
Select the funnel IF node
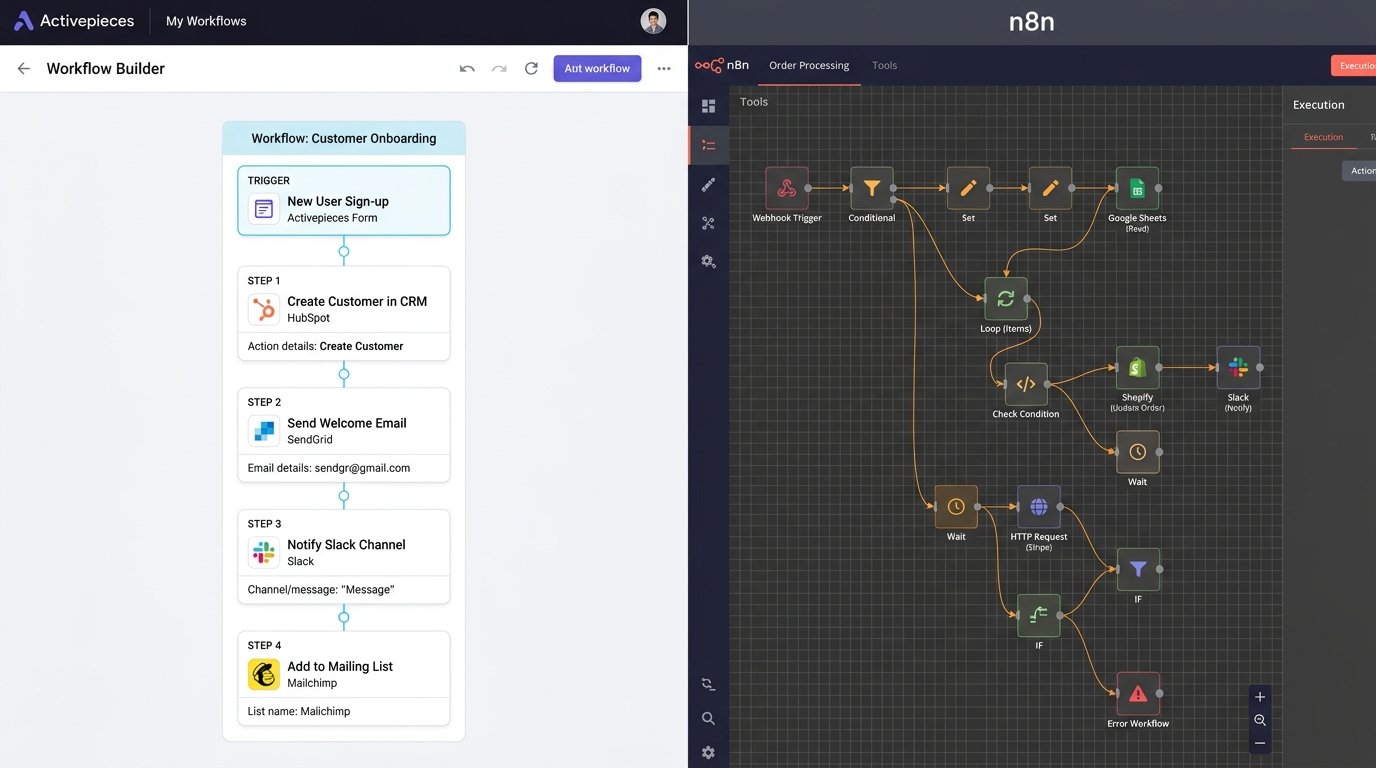point(1138,569)
